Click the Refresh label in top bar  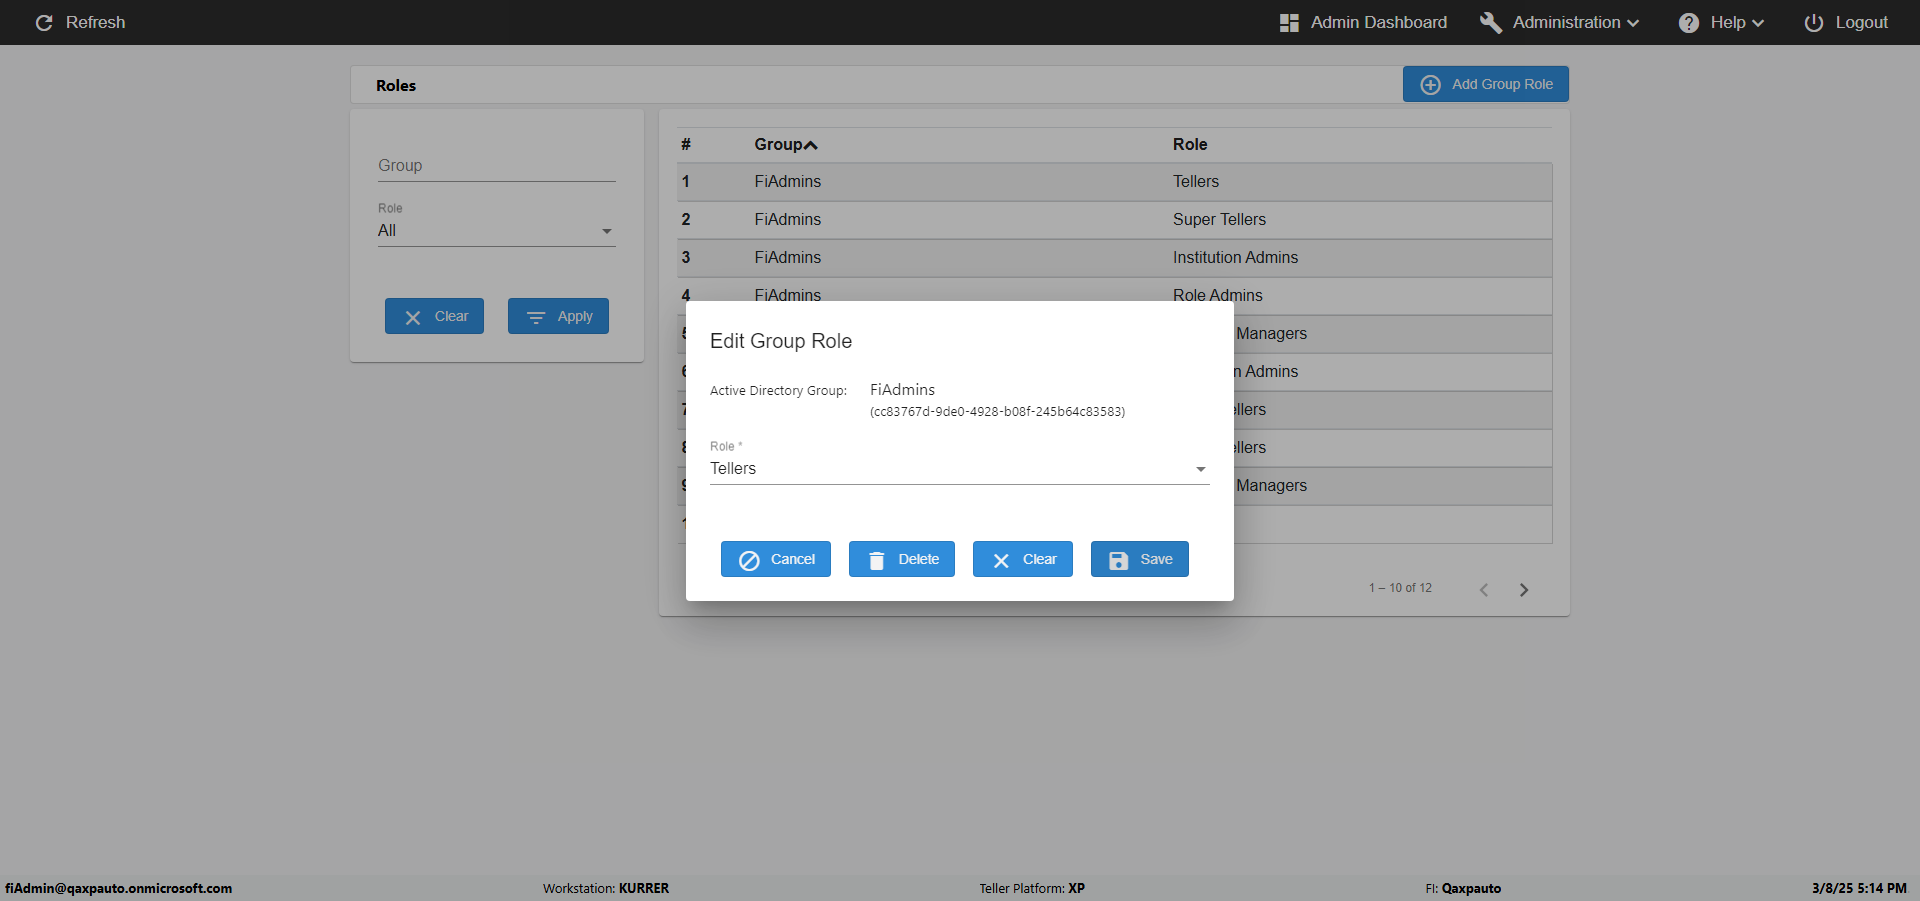click(95, 22)
